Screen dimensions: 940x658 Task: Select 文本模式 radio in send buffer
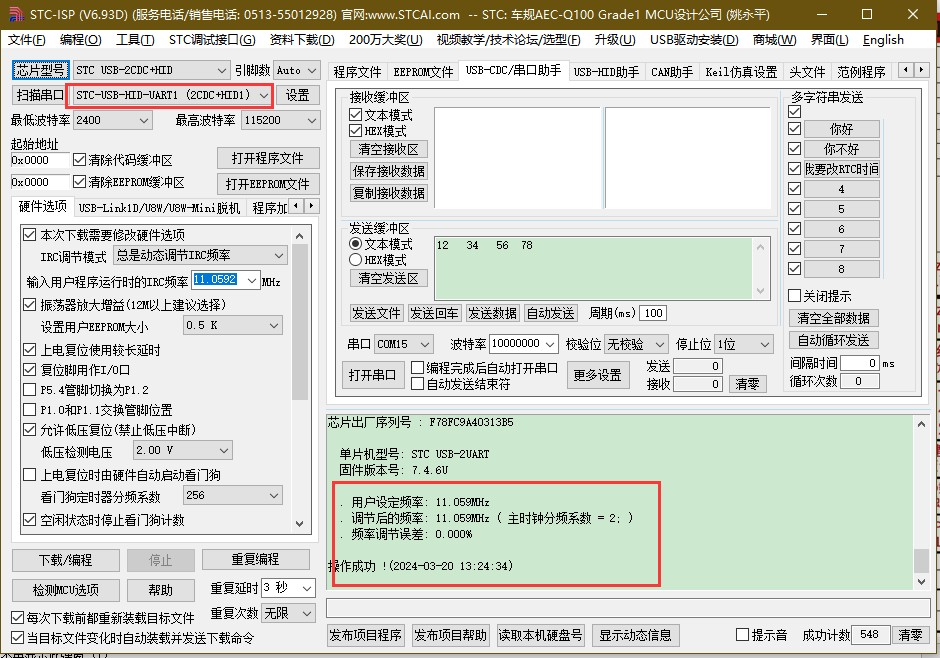[x=355, y=244]
